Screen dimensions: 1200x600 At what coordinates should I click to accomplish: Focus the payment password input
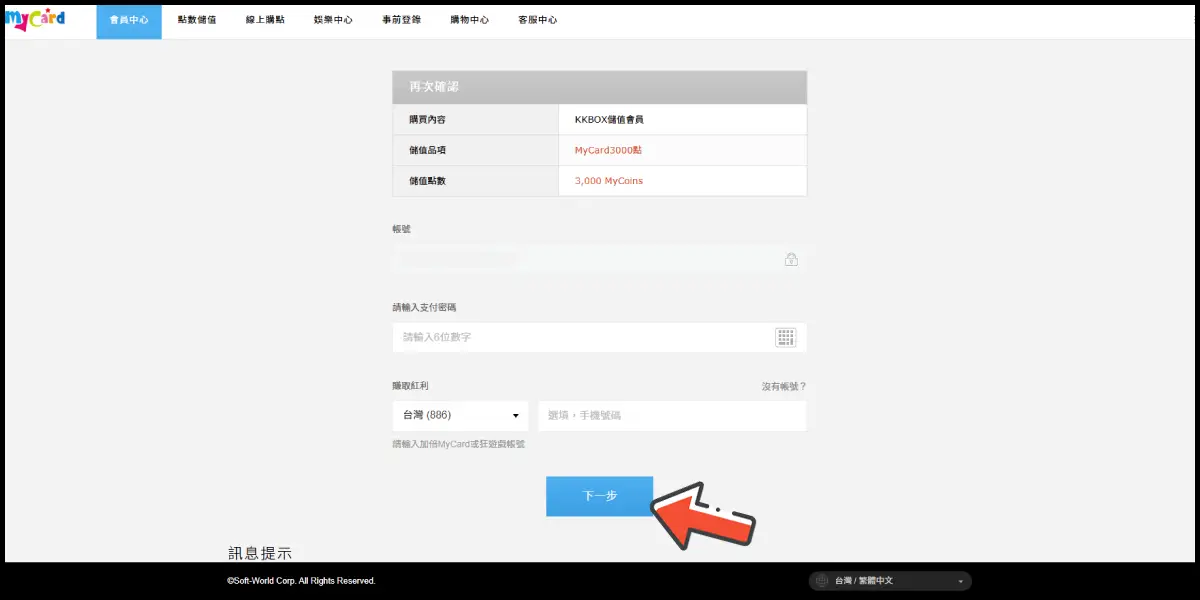coord(599,337)
